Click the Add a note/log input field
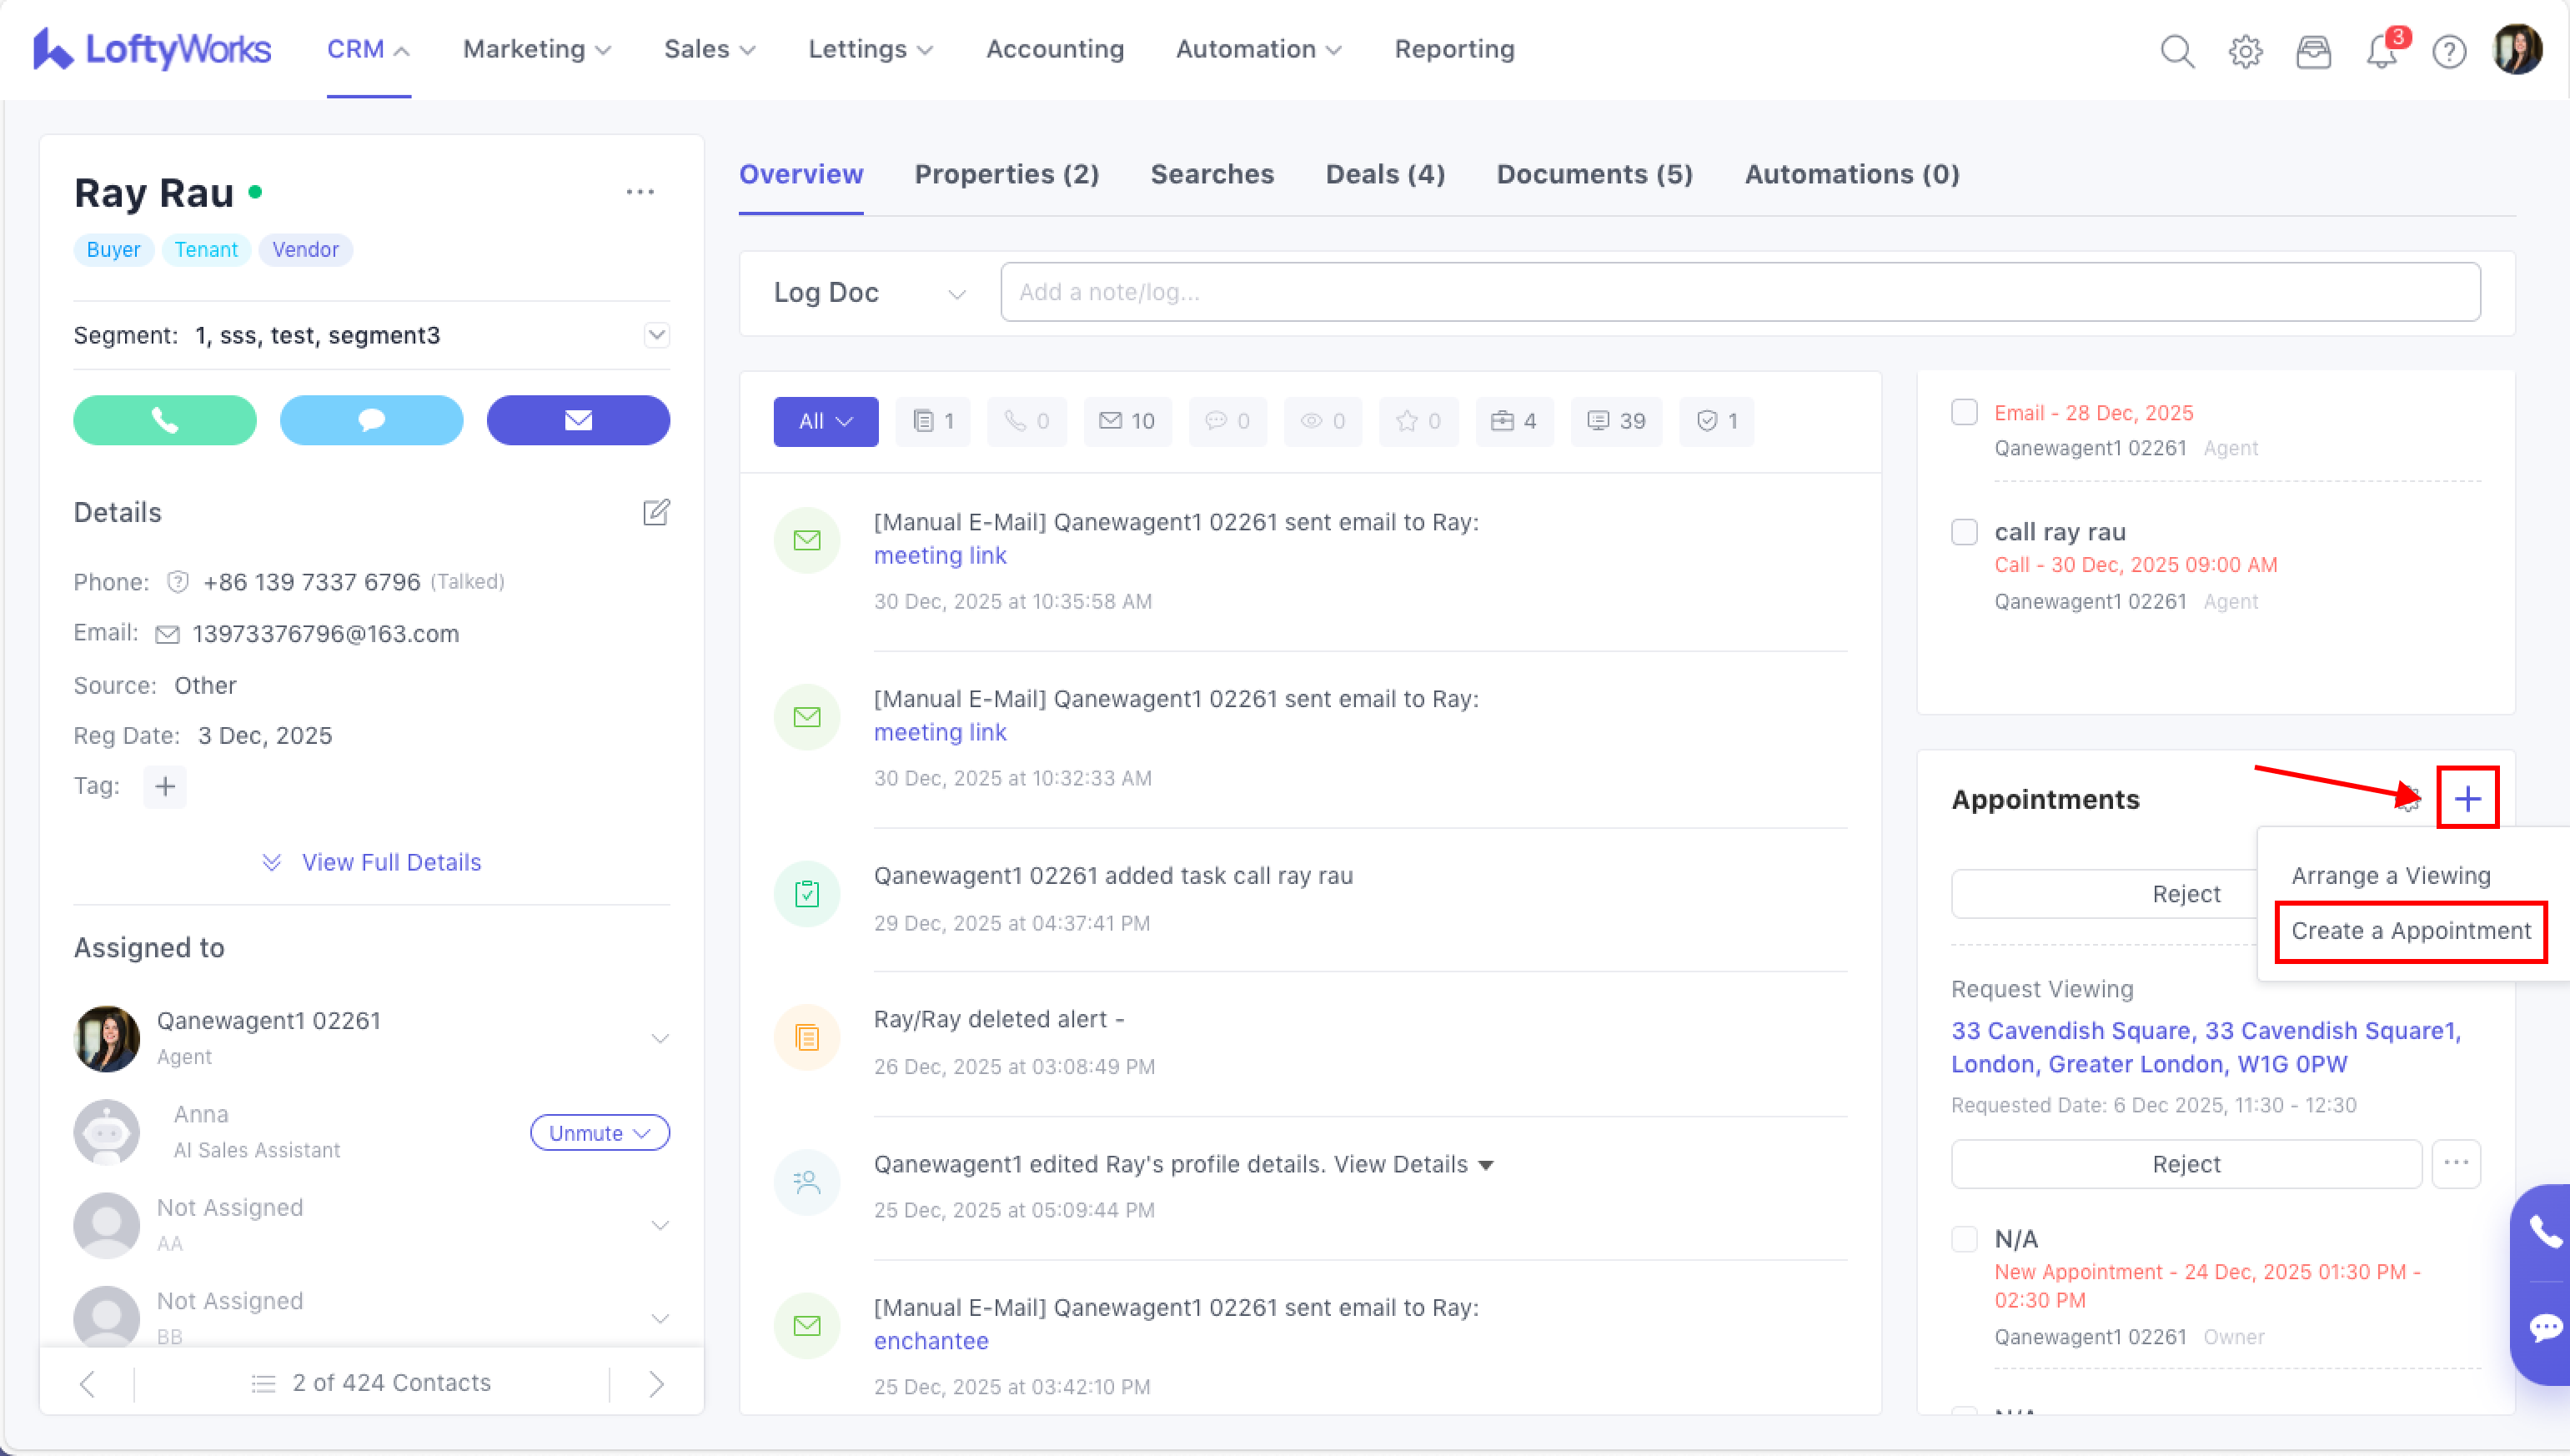Viewport: 2570px width, 1456px height. [1739, 293]
